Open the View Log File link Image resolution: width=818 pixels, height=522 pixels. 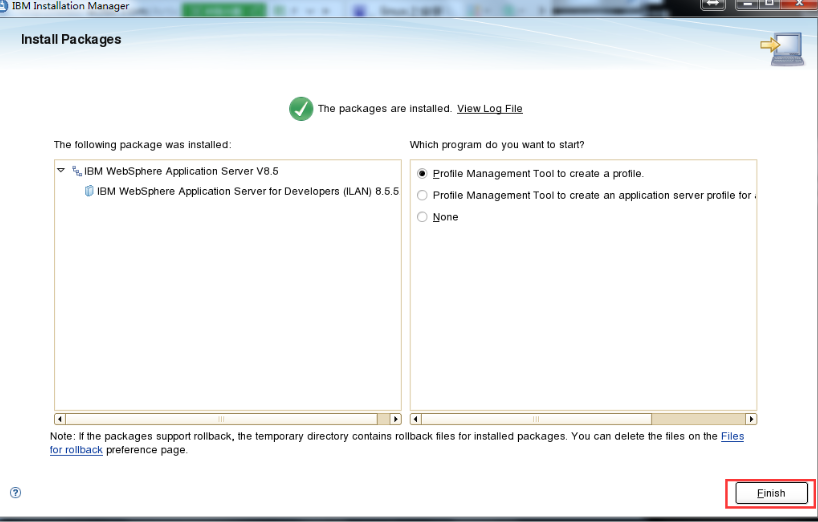489,108
